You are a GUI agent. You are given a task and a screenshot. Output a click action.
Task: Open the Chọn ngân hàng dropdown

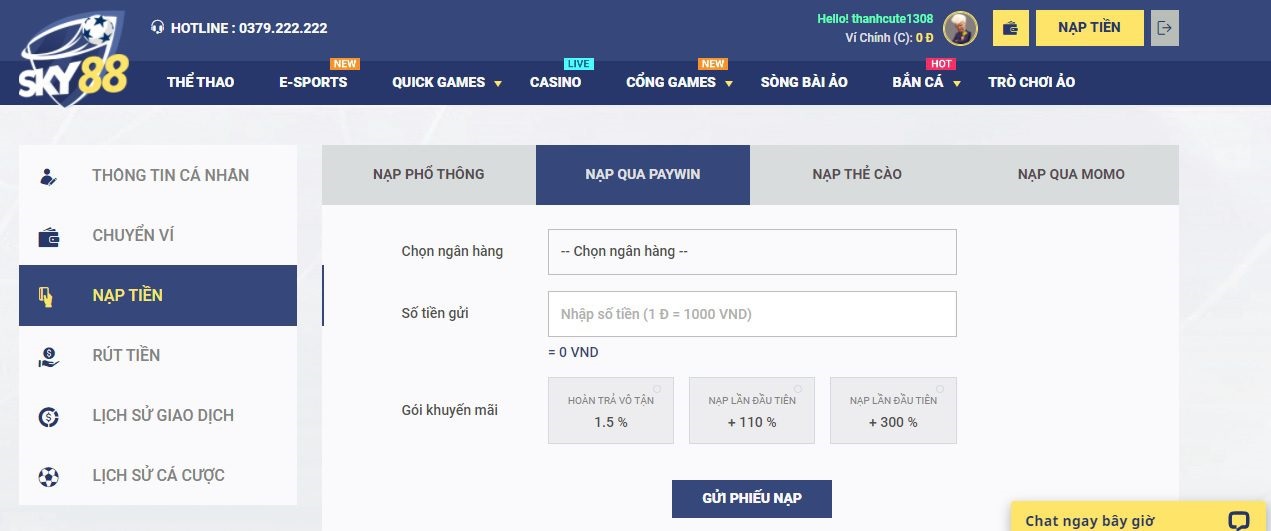coord(752,252)
